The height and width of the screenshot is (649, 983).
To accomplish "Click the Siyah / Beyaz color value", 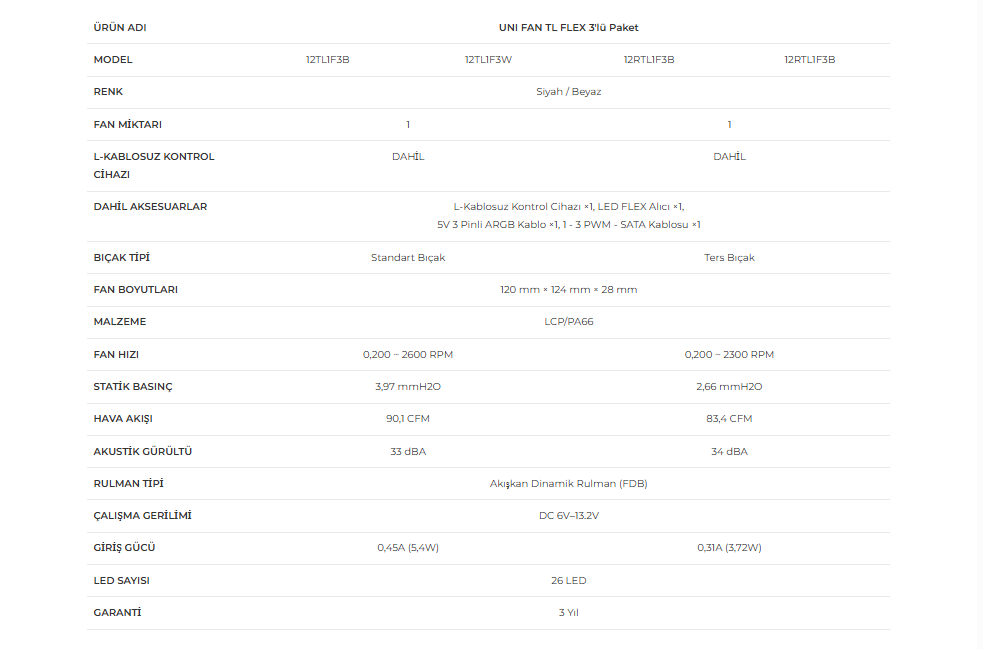I will (x=569, y=92).
